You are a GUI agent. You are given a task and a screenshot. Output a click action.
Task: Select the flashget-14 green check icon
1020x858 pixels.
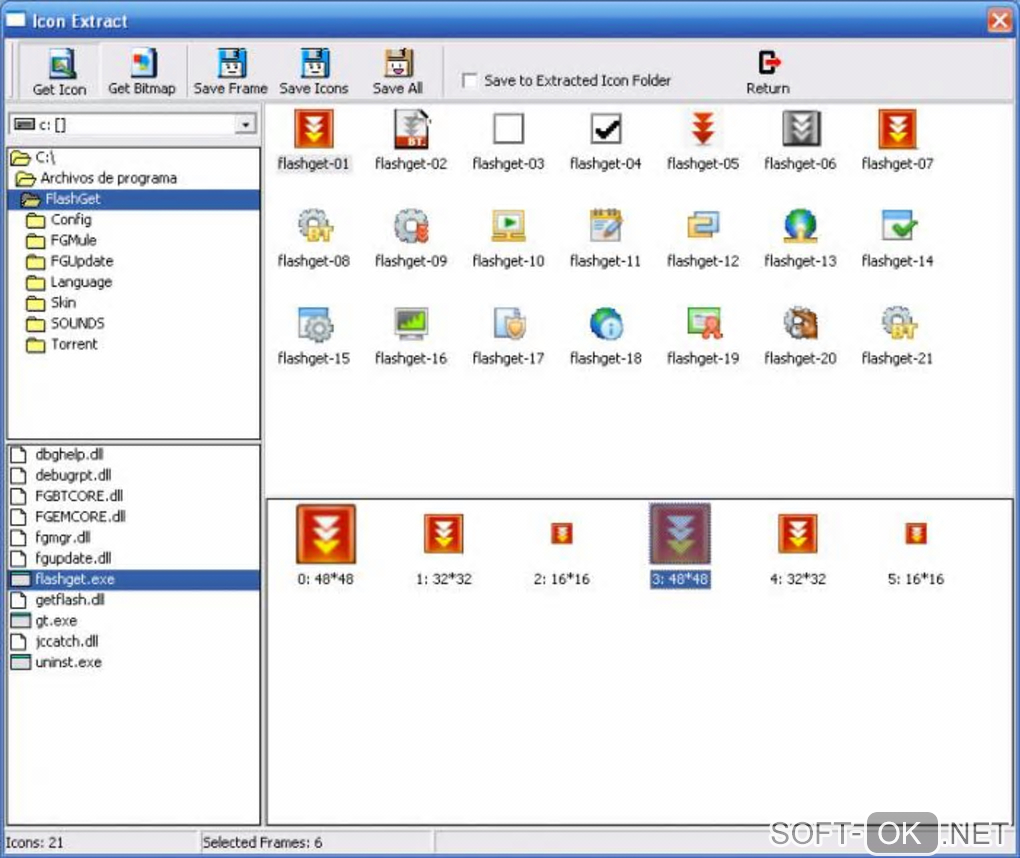897,237
